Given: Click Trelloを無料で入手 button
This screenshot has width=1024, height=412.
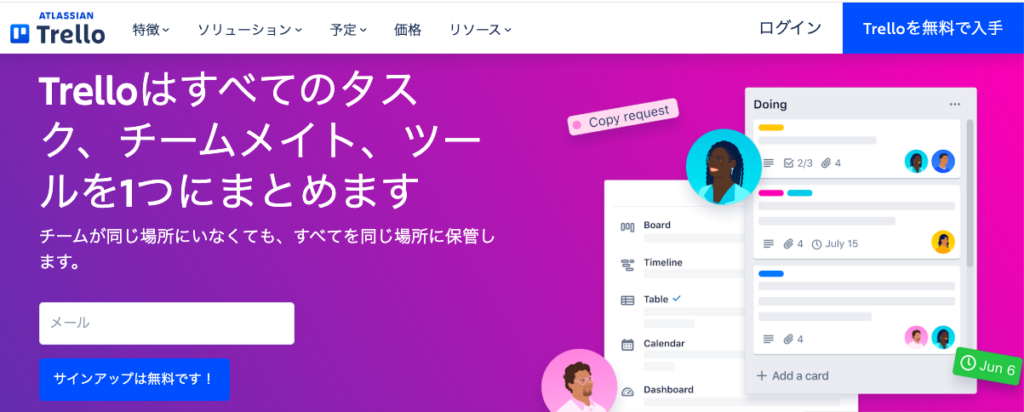Looking at the screenshot, I should point(933,28).
